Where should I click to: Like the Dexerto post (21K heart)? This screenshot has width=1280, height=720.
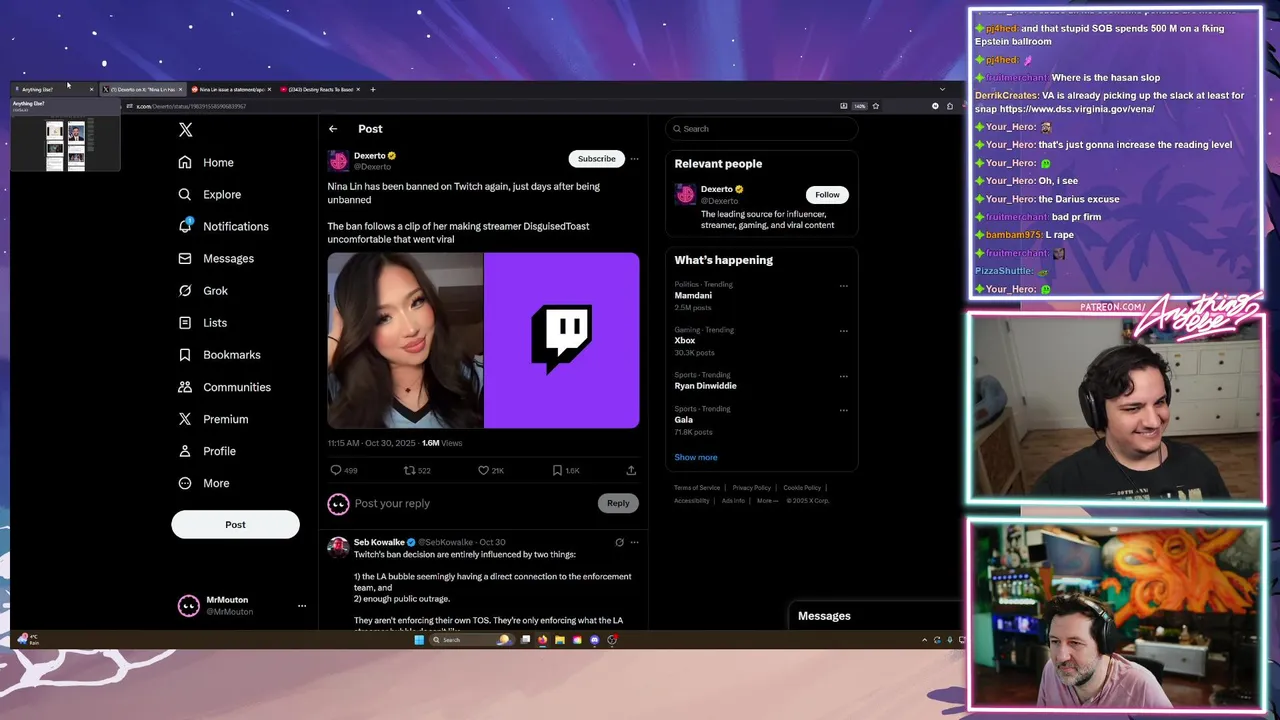(x=483, y=470)
